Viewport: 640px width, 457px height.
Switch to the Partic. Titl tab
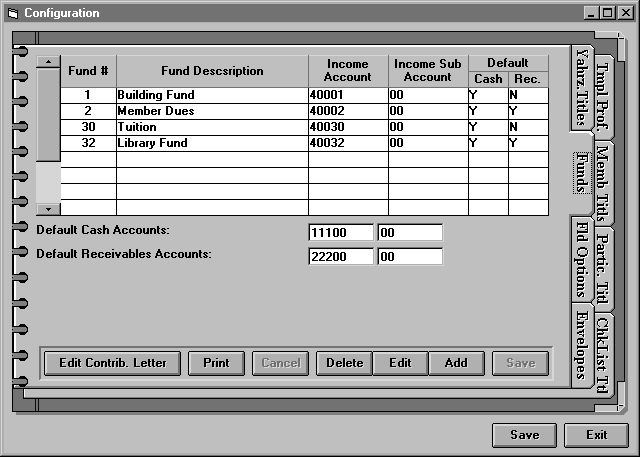[602, 266]
